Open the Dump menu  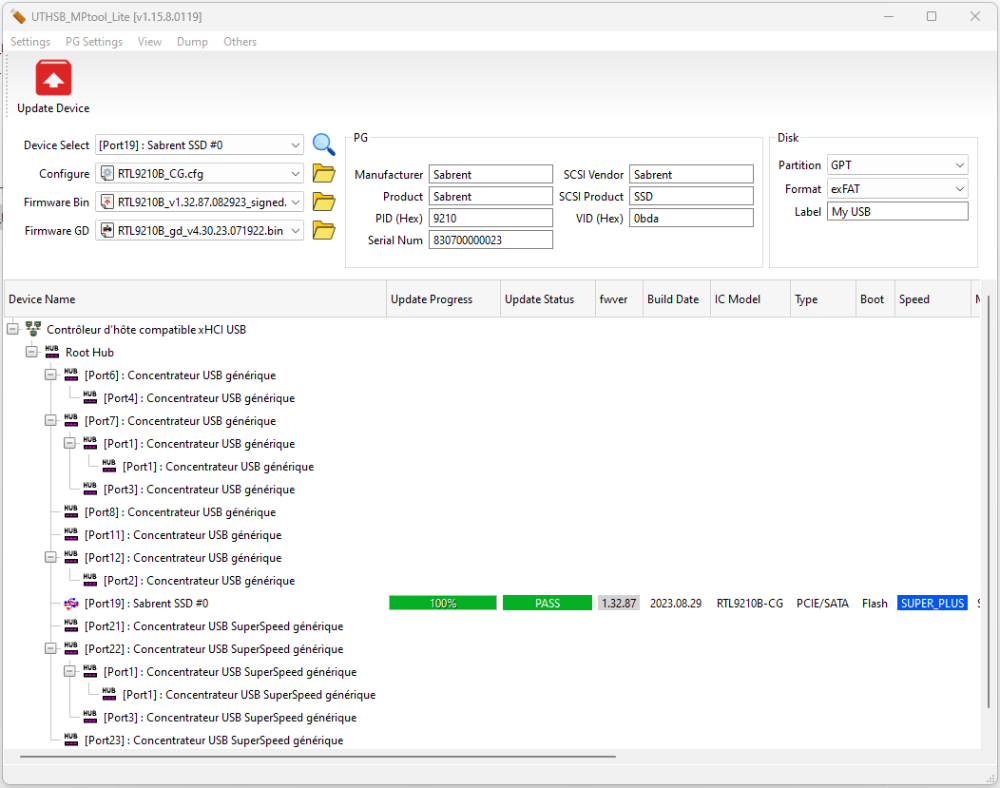(x=192, y=42)
